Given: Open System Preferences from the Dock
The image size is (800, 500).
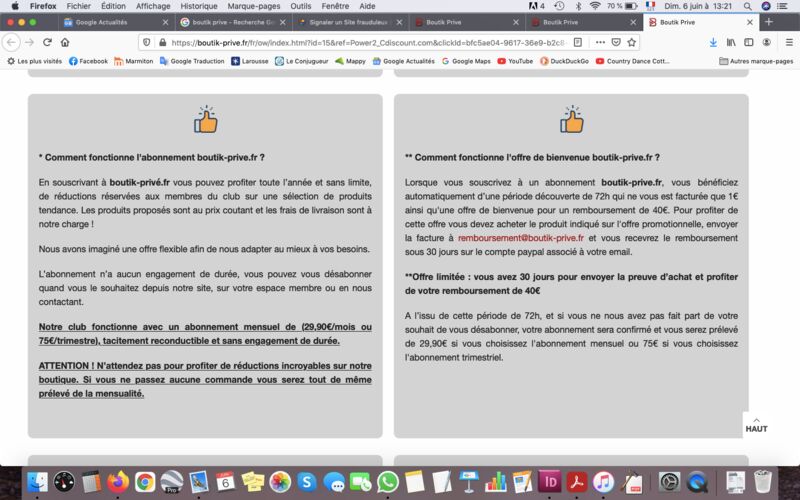Looking at the screenshot, I should click(x=669, y=482).
